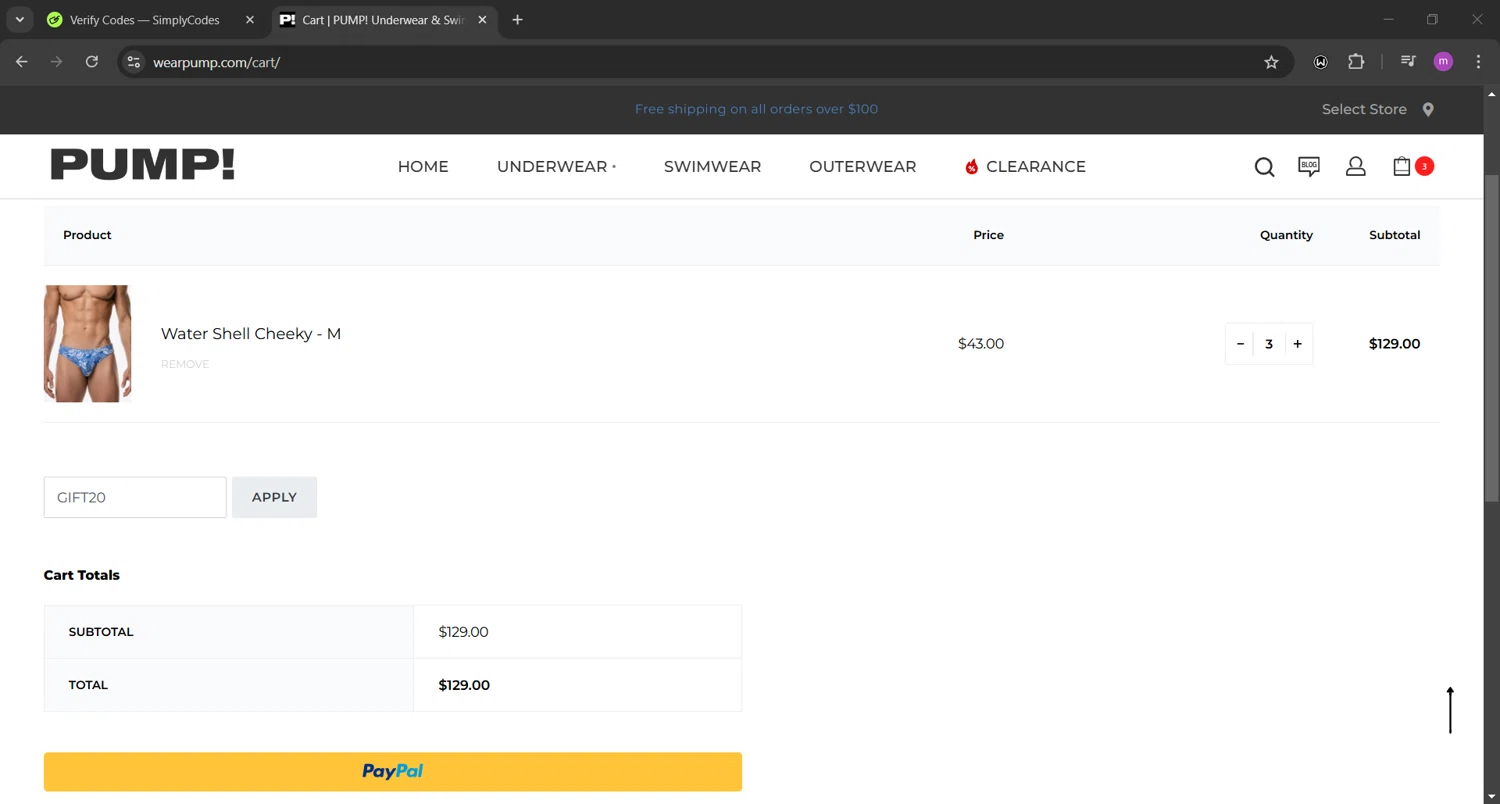Image resolution: width=1500 pixels, height=804 pixels.
Task: Click the Price column header
Action: click(988, 235)
